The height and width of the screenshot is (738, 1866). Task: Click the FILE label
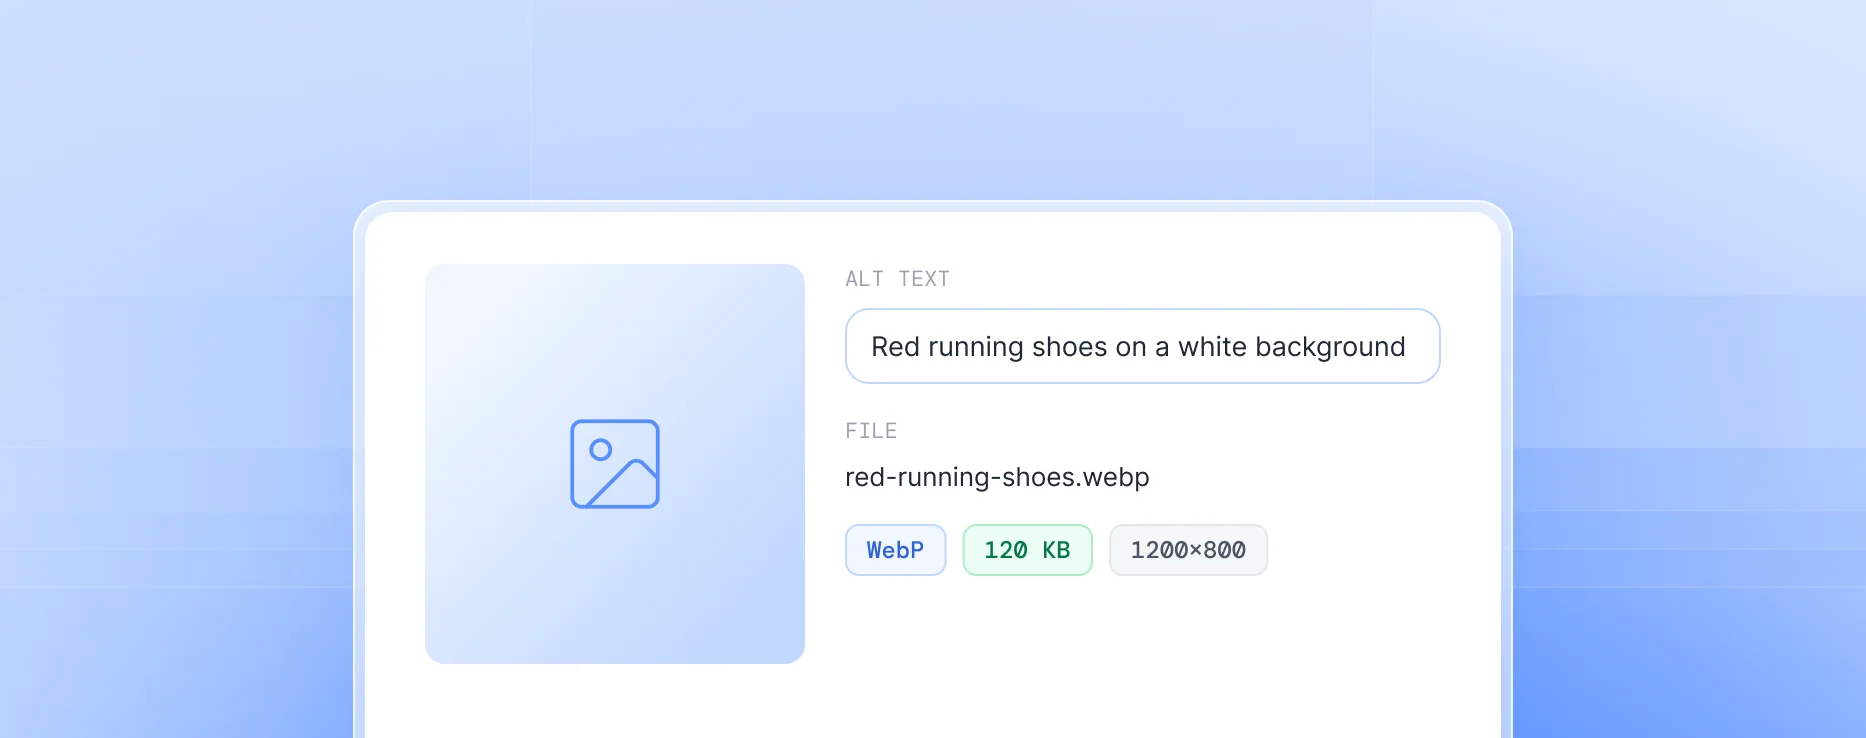[x=871, y=431]
